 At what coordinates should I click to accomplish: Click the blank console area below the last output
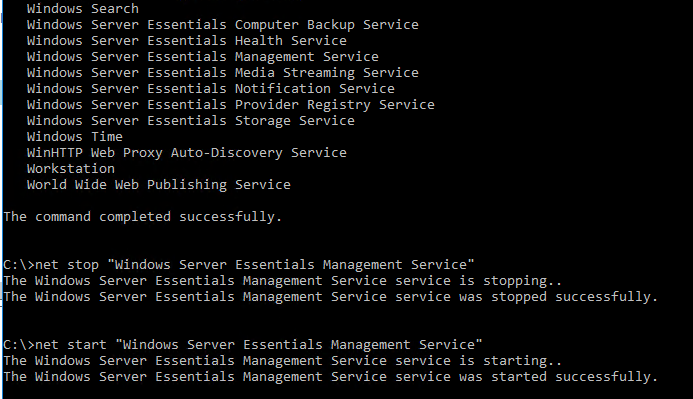click(x=346, y=392)
